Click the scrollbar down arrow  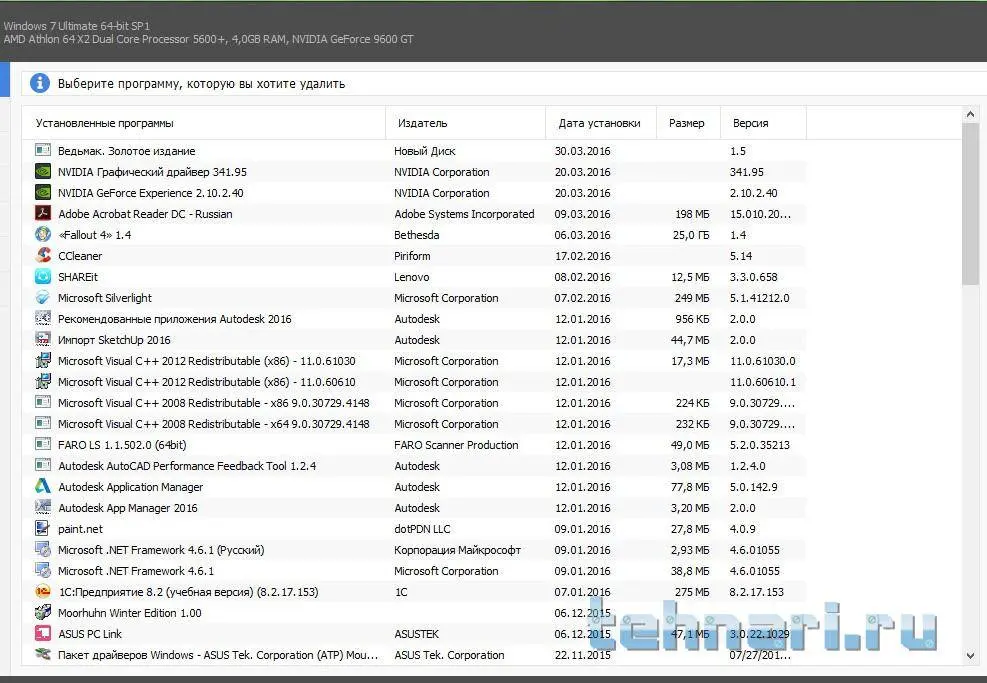[970, 656]
